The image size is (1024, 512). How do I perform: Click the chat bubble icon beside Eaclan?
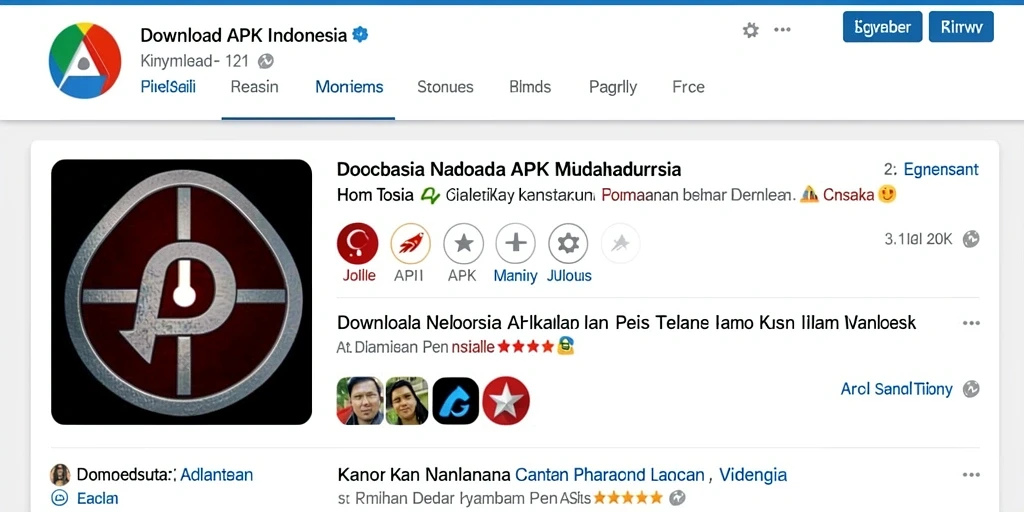click(x=59, y=499)
